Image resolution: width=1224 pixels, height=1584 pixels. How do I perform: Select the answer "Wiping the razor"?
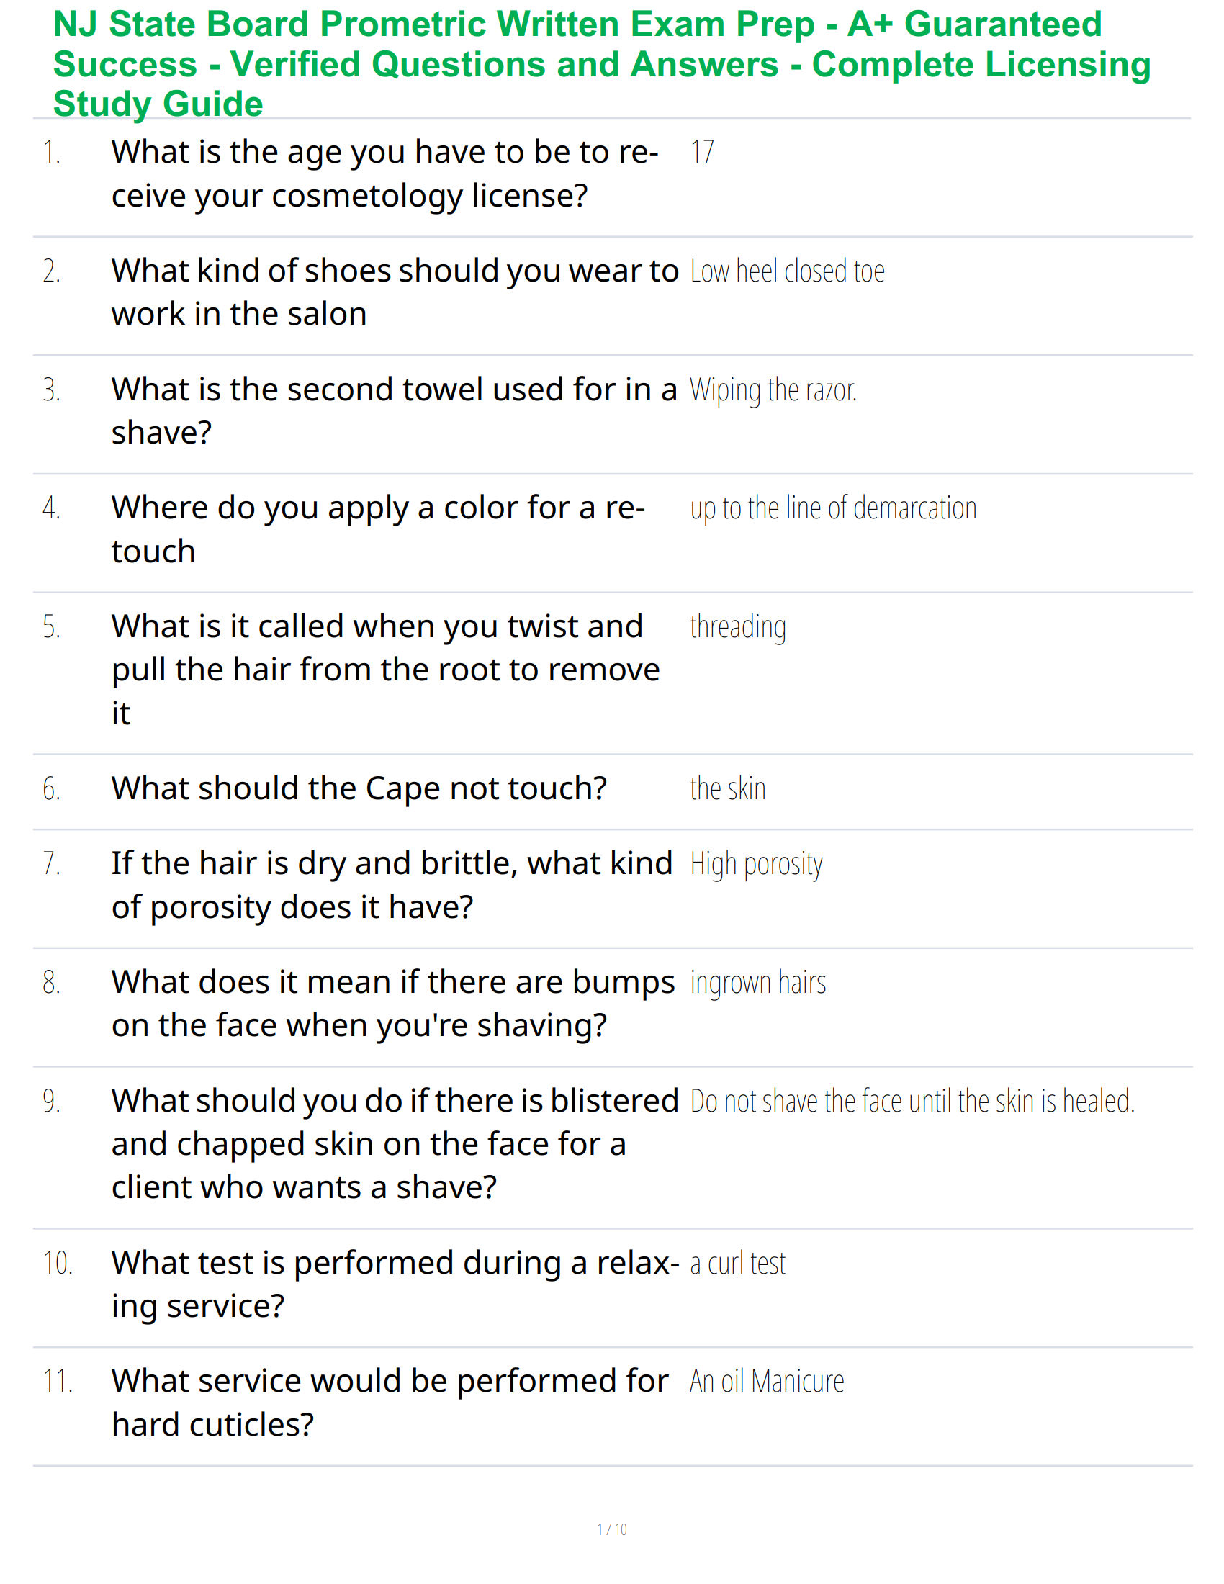772,390
